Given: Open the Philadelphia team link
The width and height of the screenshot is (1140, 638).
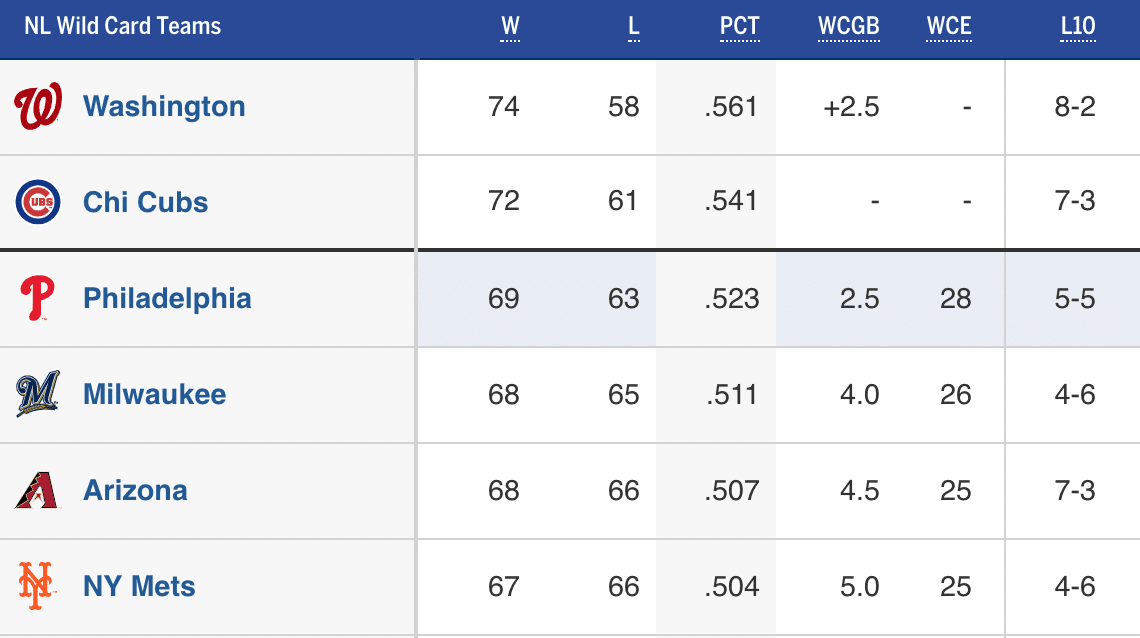Looking at the screenshot, I should 167,298.
